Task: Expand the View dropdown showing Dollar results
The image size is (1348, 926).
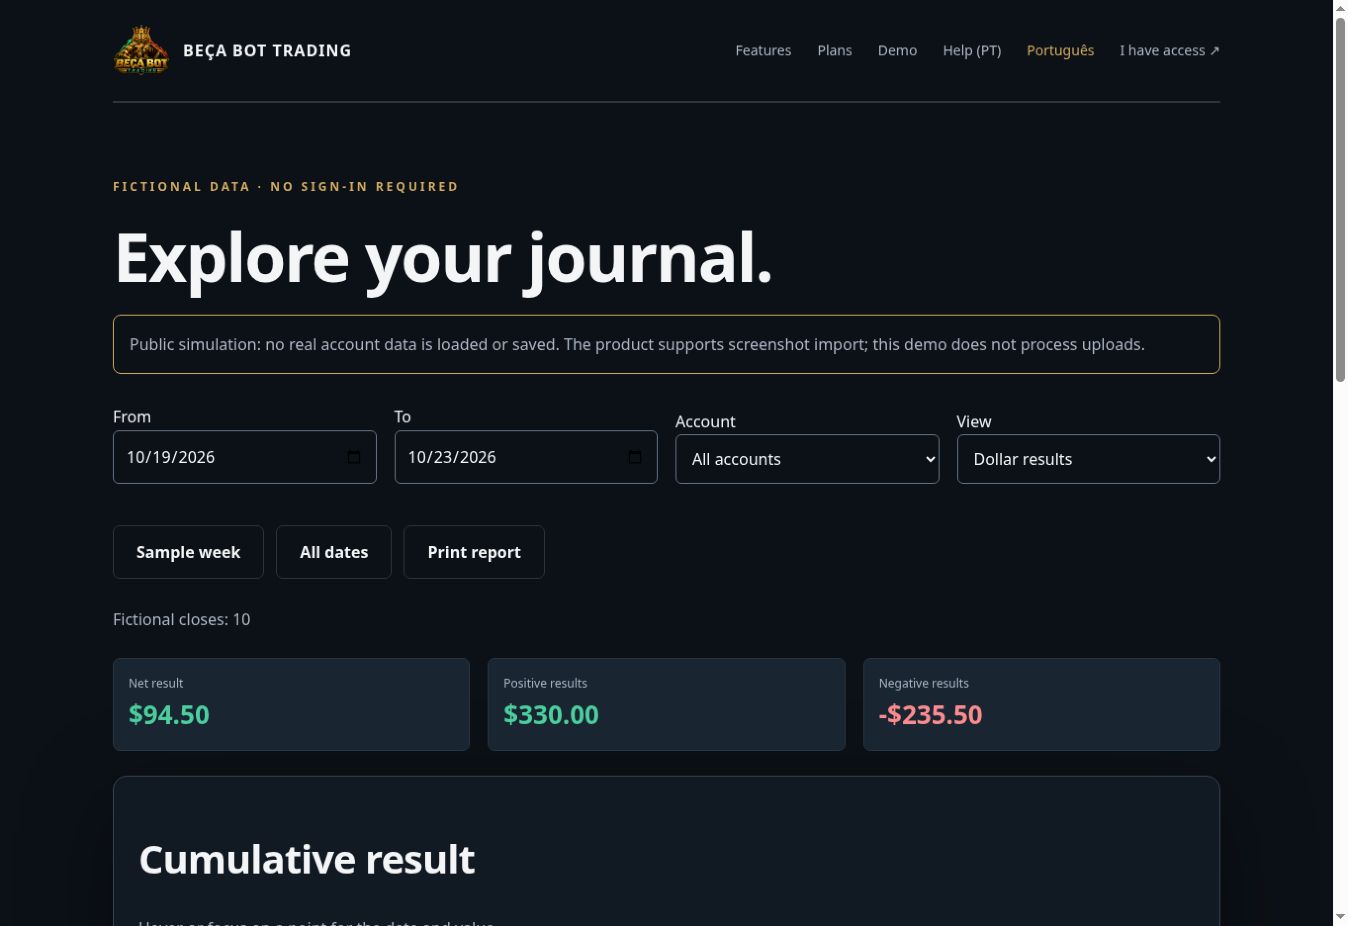Action: pos(1088,459)
